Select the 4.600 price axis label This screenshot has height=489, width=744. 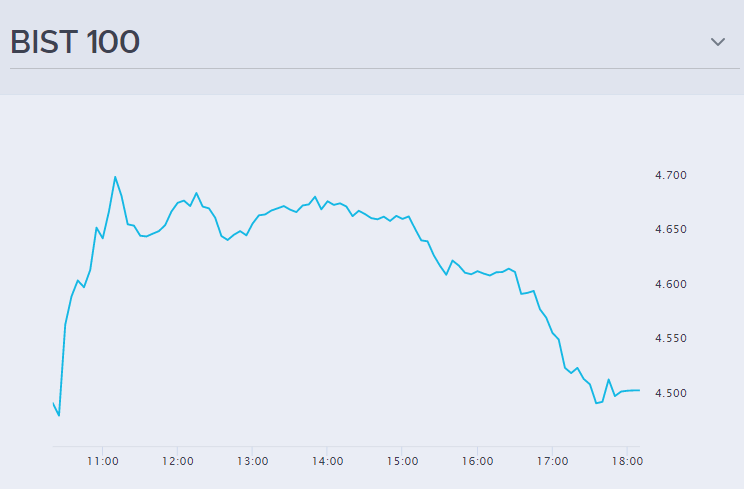671,285
